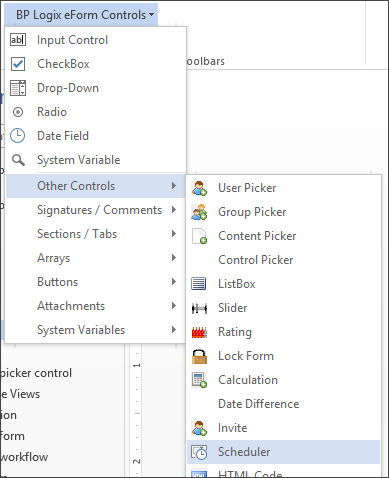
Task: Select the Group Picker icon
Action: pos(199,212)
